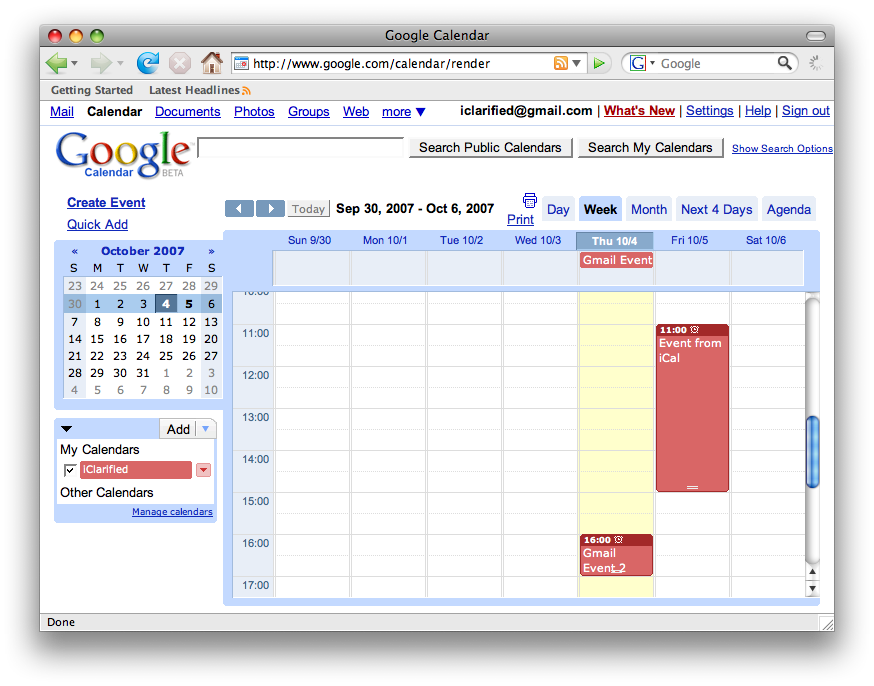The width and height of the screenshot is (874, 686).
Task: Click the search magnifier icon in browser toolbar
Action: coord(784,62)
